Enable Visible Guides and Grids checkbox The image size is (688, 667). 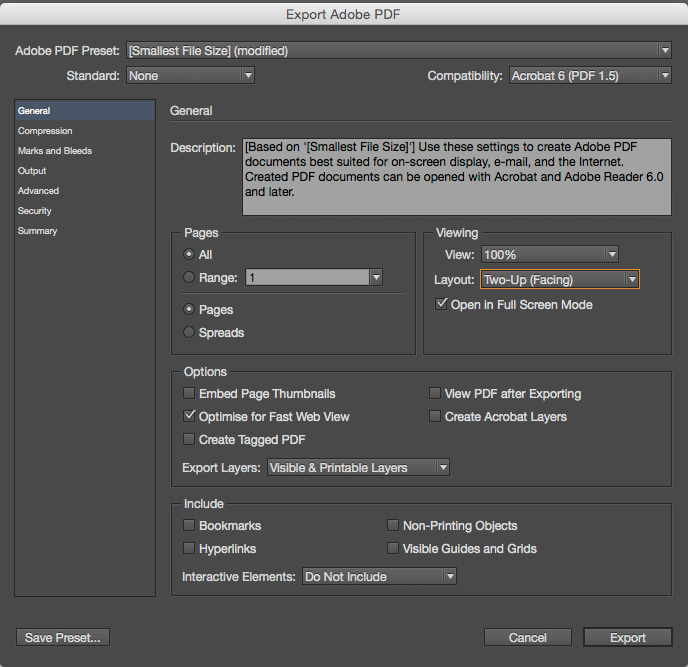(393, 548)
